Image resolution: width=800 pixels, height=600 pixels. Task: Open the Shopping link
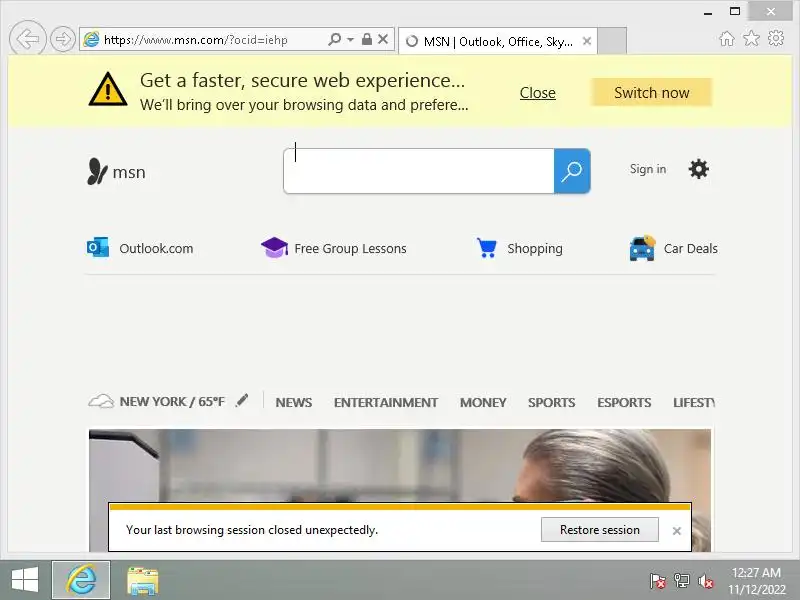point(535,248)
